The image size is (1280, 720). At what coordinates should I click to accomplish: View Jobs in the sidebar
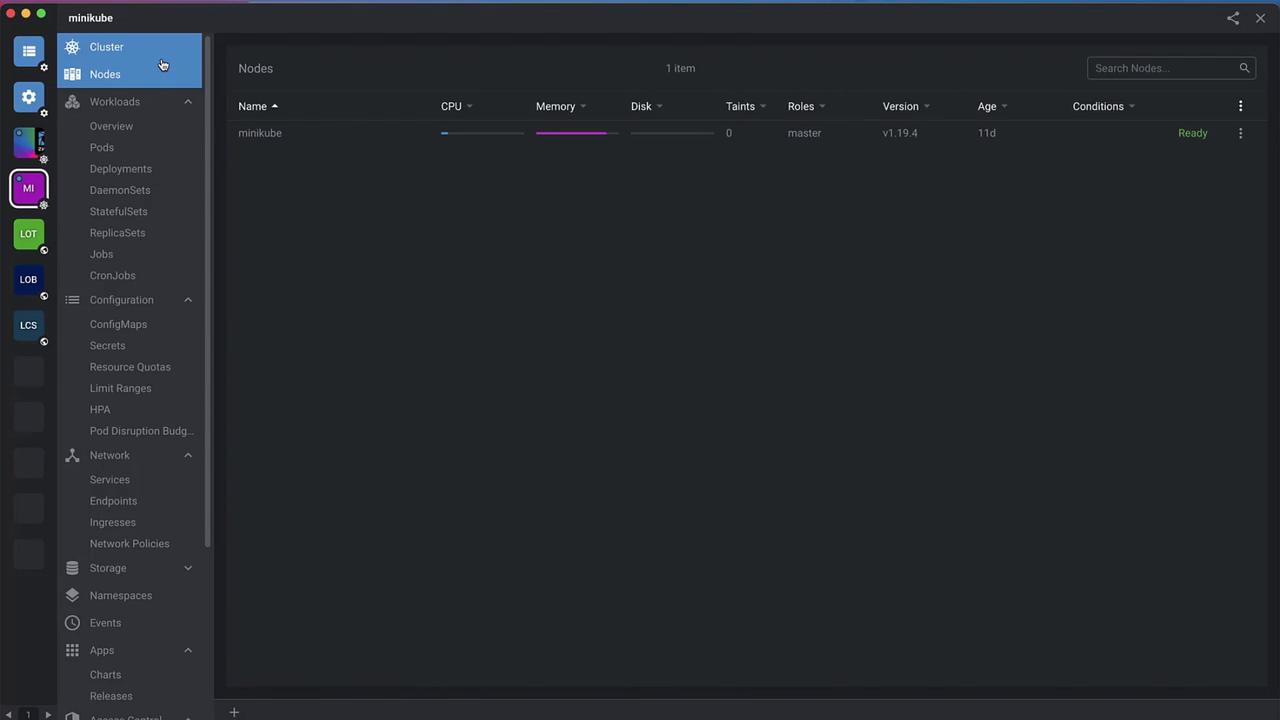point(102,254)
